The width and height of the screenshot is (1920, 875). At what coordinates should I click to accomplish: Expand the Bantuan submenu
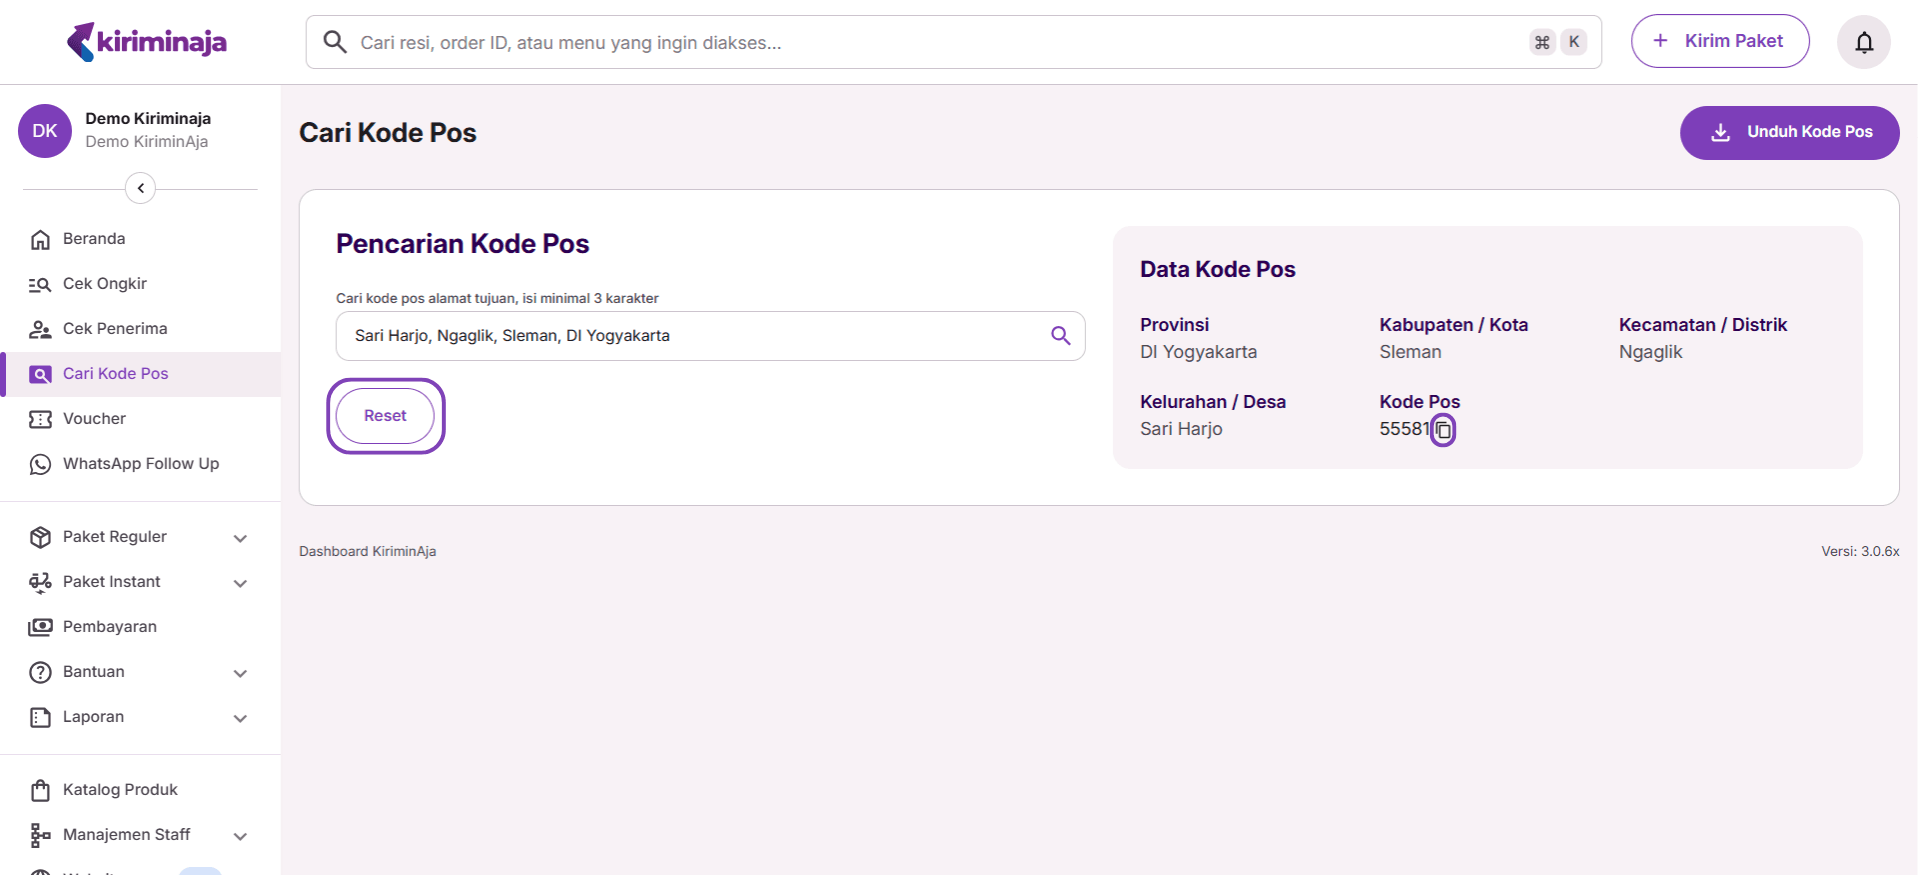240,673
